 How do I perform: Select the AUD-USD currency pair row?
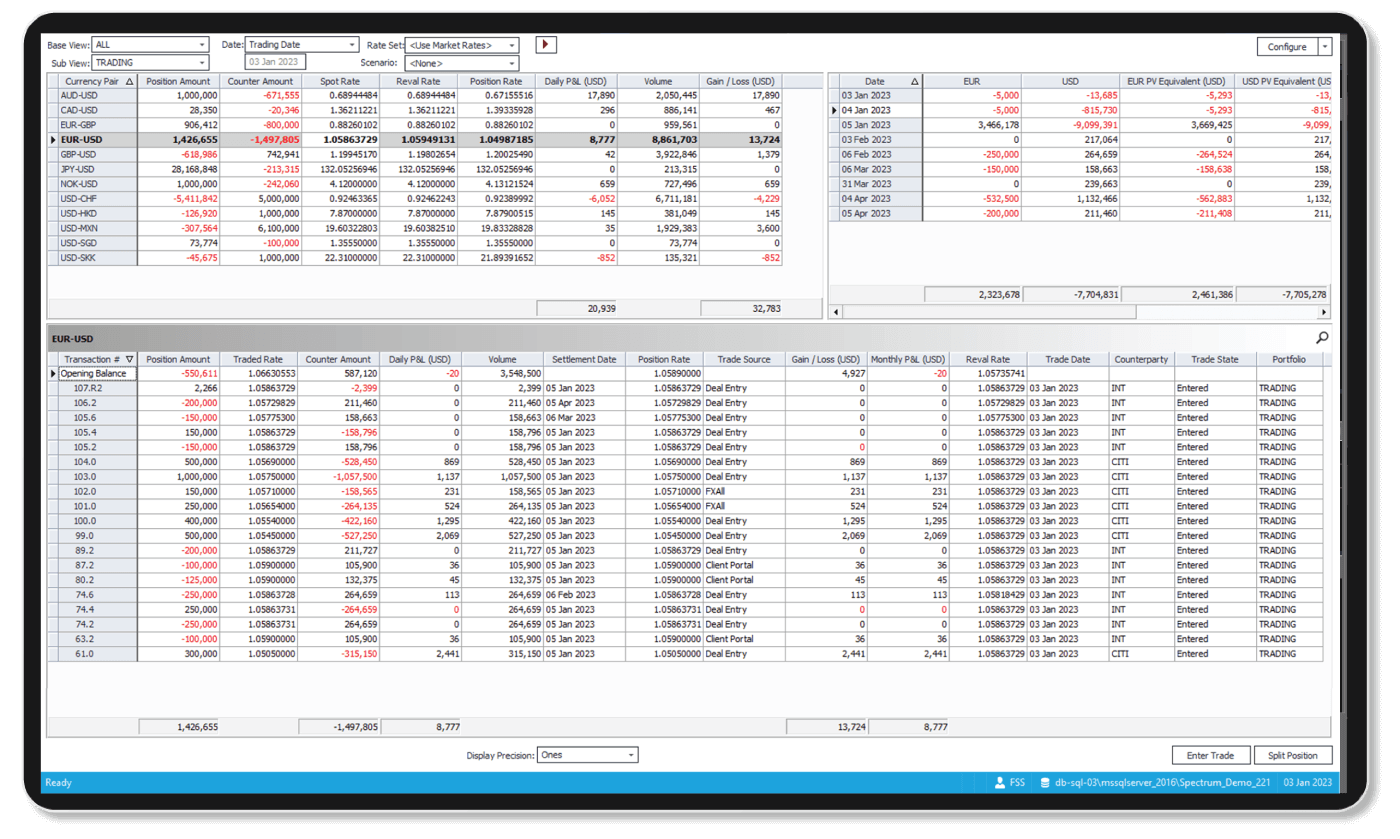(x=415, y=96)
